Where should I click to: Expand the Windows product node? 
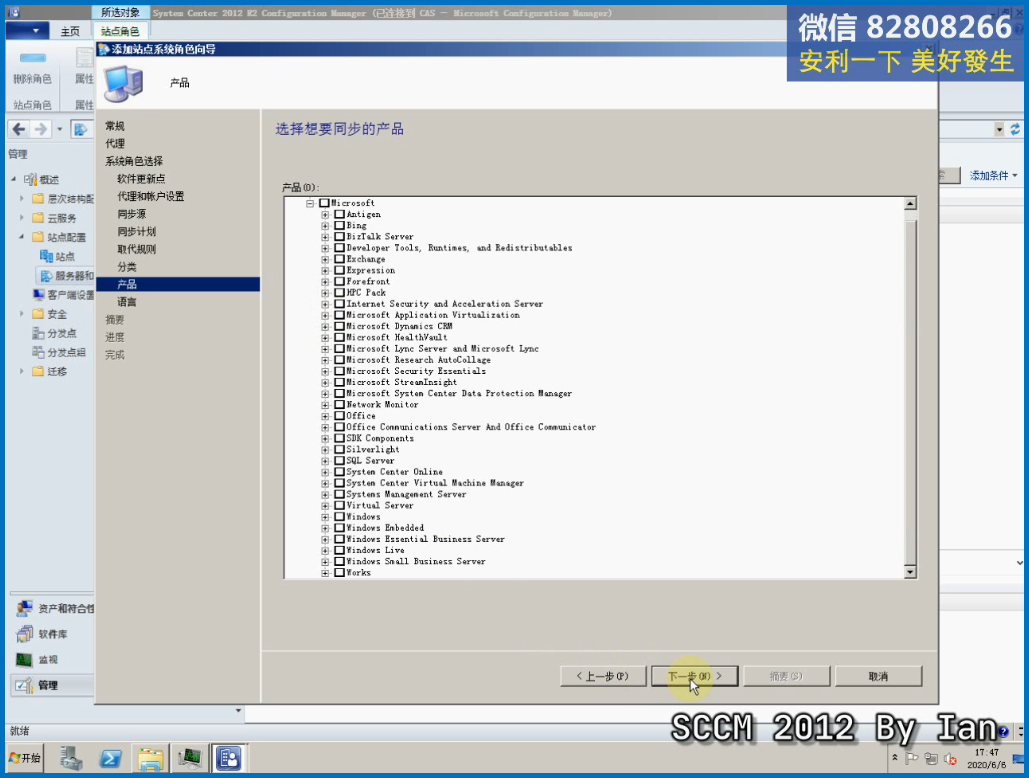click(325, 517)
